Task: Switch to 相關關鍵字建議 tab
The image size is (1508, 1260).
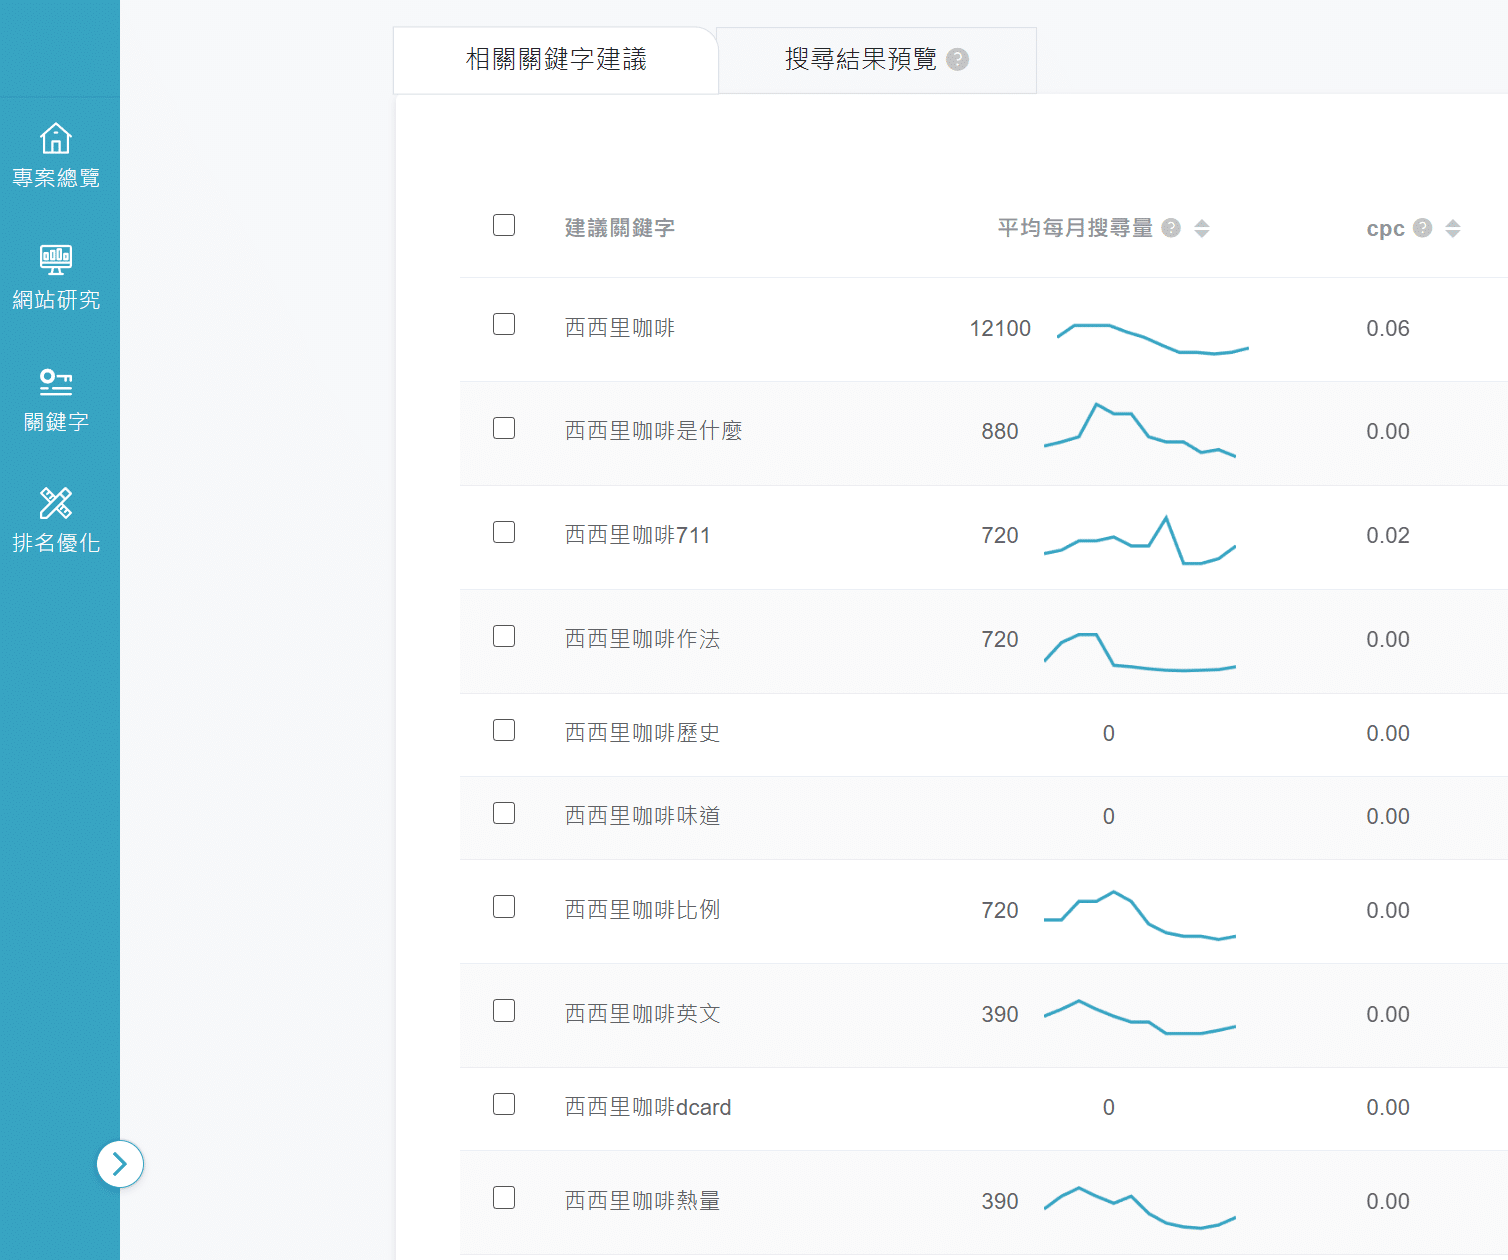Action: point(556,60)
